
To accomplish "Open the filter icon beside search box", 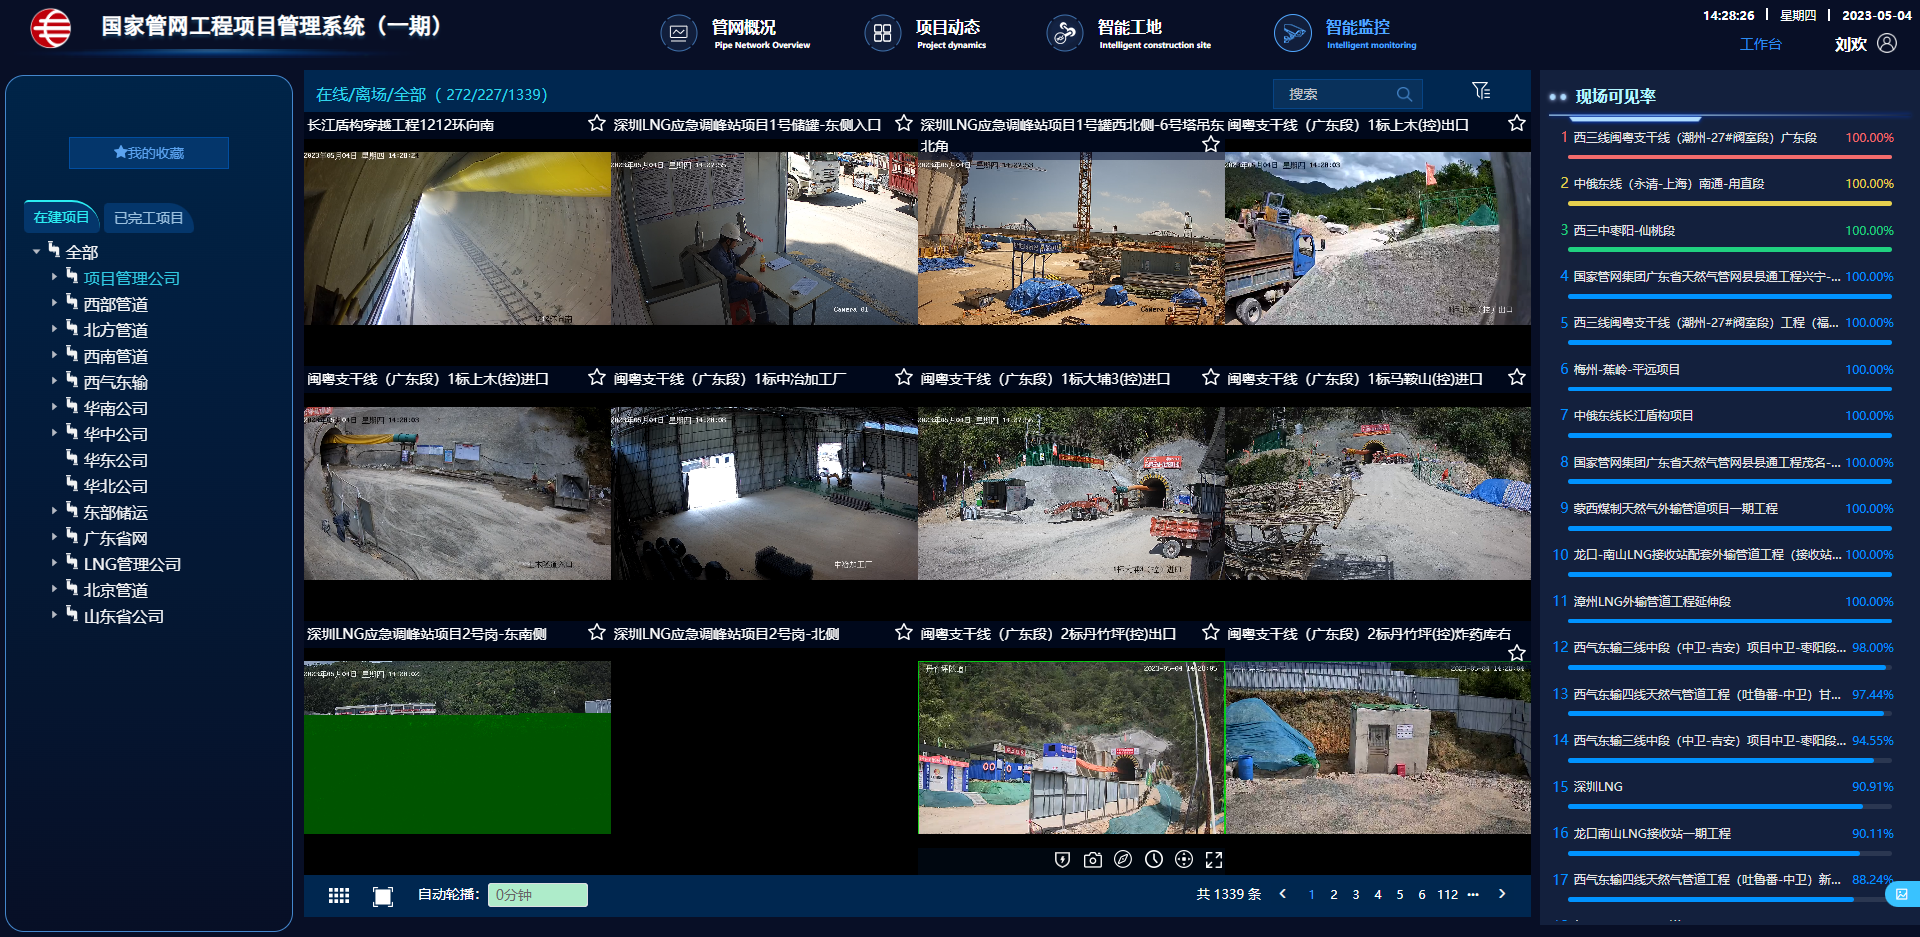I will [1481, 92].
